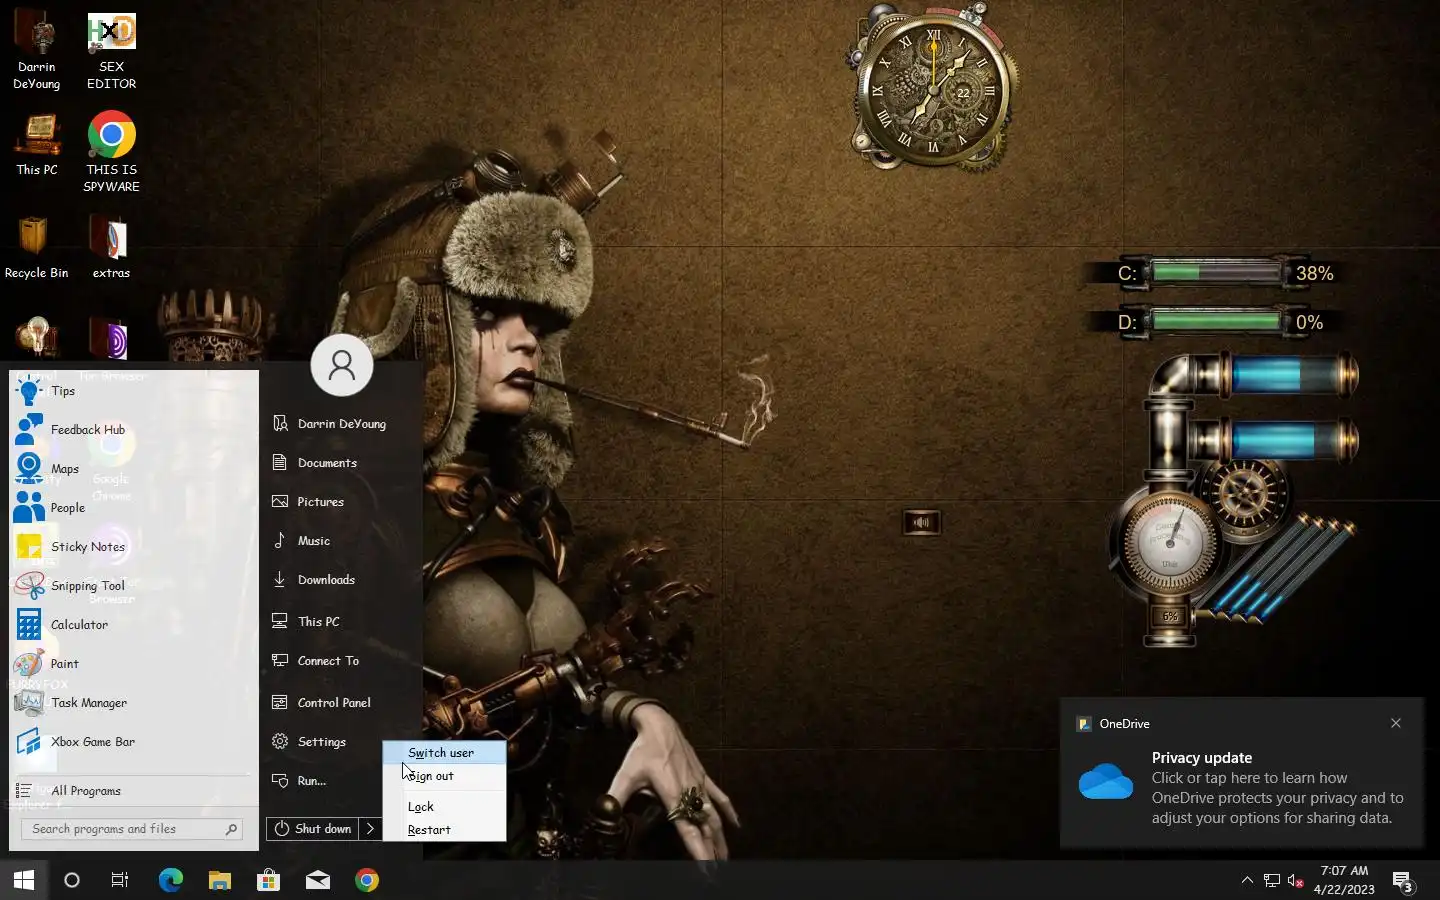1440x900 pixels.
Task: Open the clock showing 7:07 AM
Action: pos(1344,880)
